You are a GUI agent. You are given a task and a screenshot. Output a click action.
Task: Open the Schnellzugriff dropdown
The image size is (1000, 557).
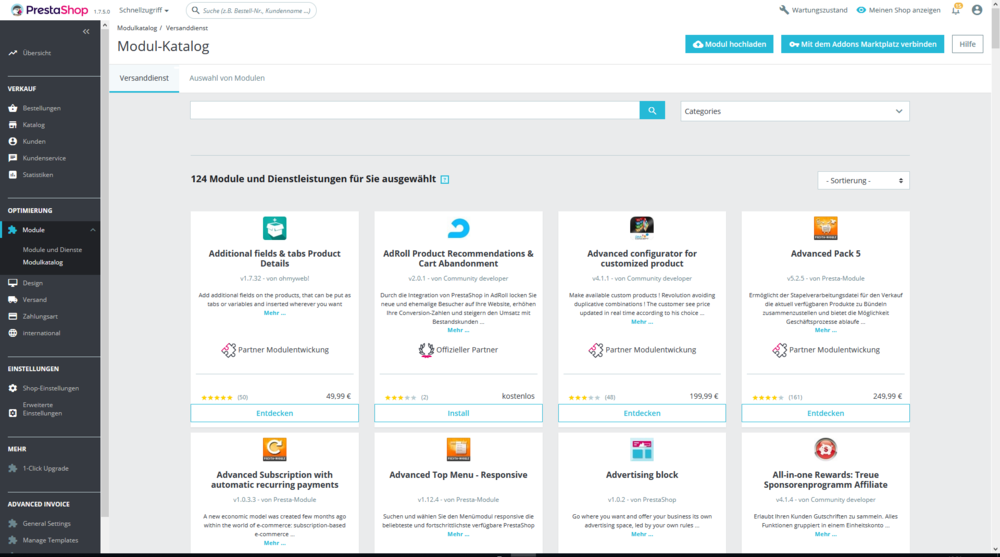143,10
